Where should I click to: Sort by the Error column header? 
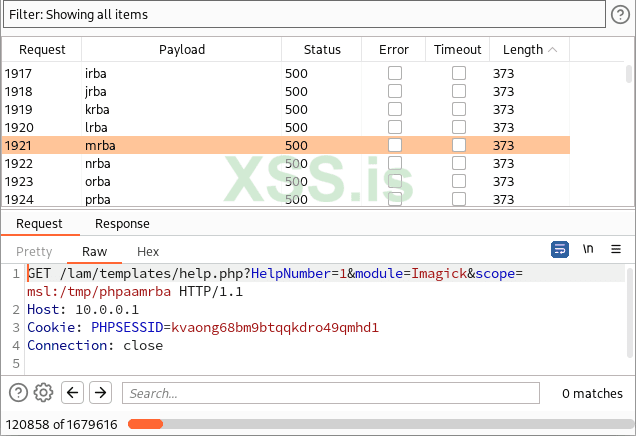393,49
